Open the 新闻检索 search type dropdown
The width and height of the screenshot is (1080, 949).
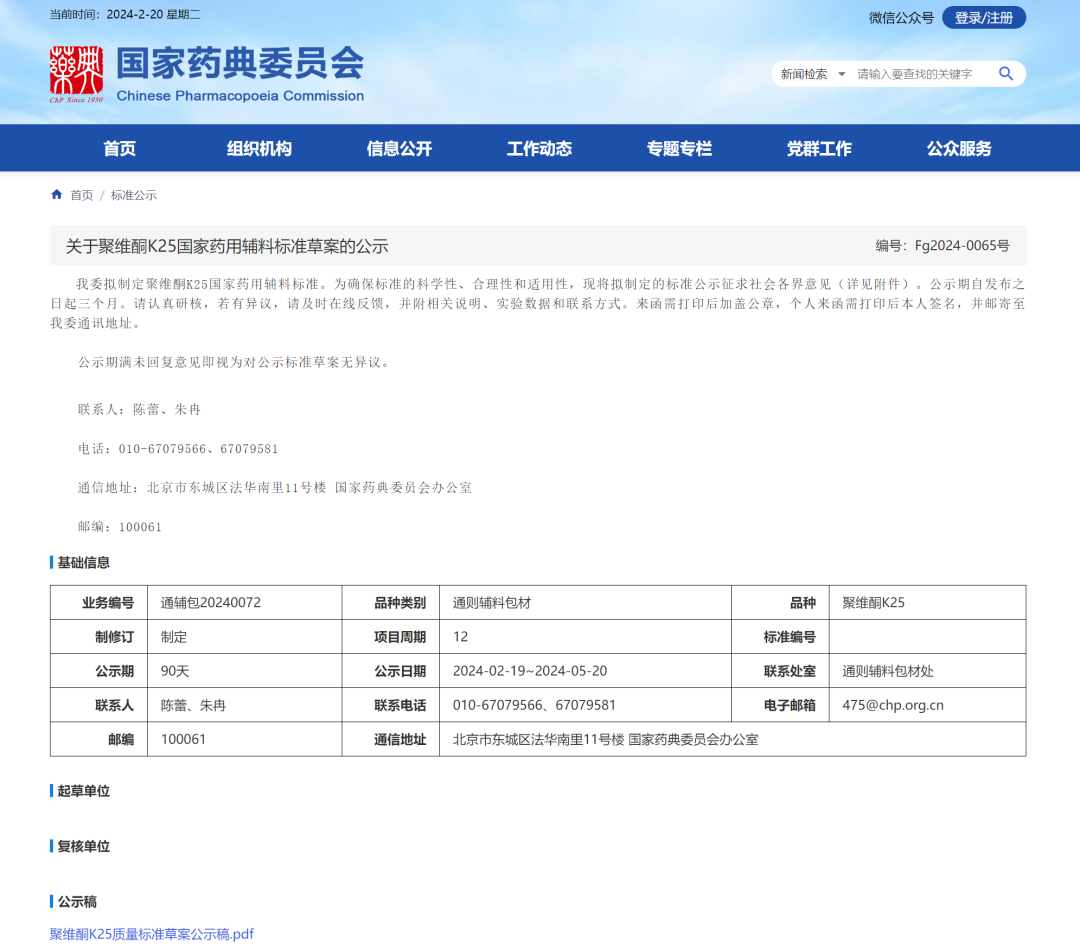click(x=813, y=74)
